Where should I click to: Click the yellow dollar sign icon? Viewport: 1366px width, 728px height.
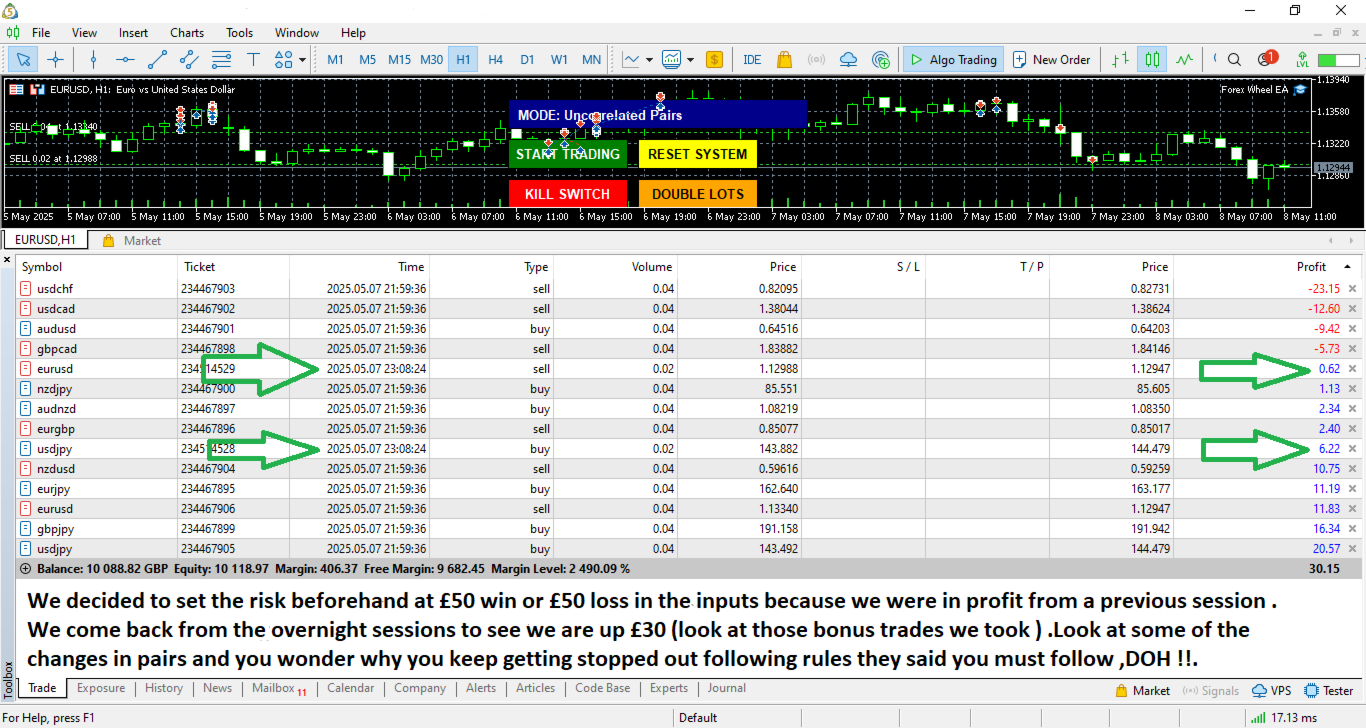[714, 59]
